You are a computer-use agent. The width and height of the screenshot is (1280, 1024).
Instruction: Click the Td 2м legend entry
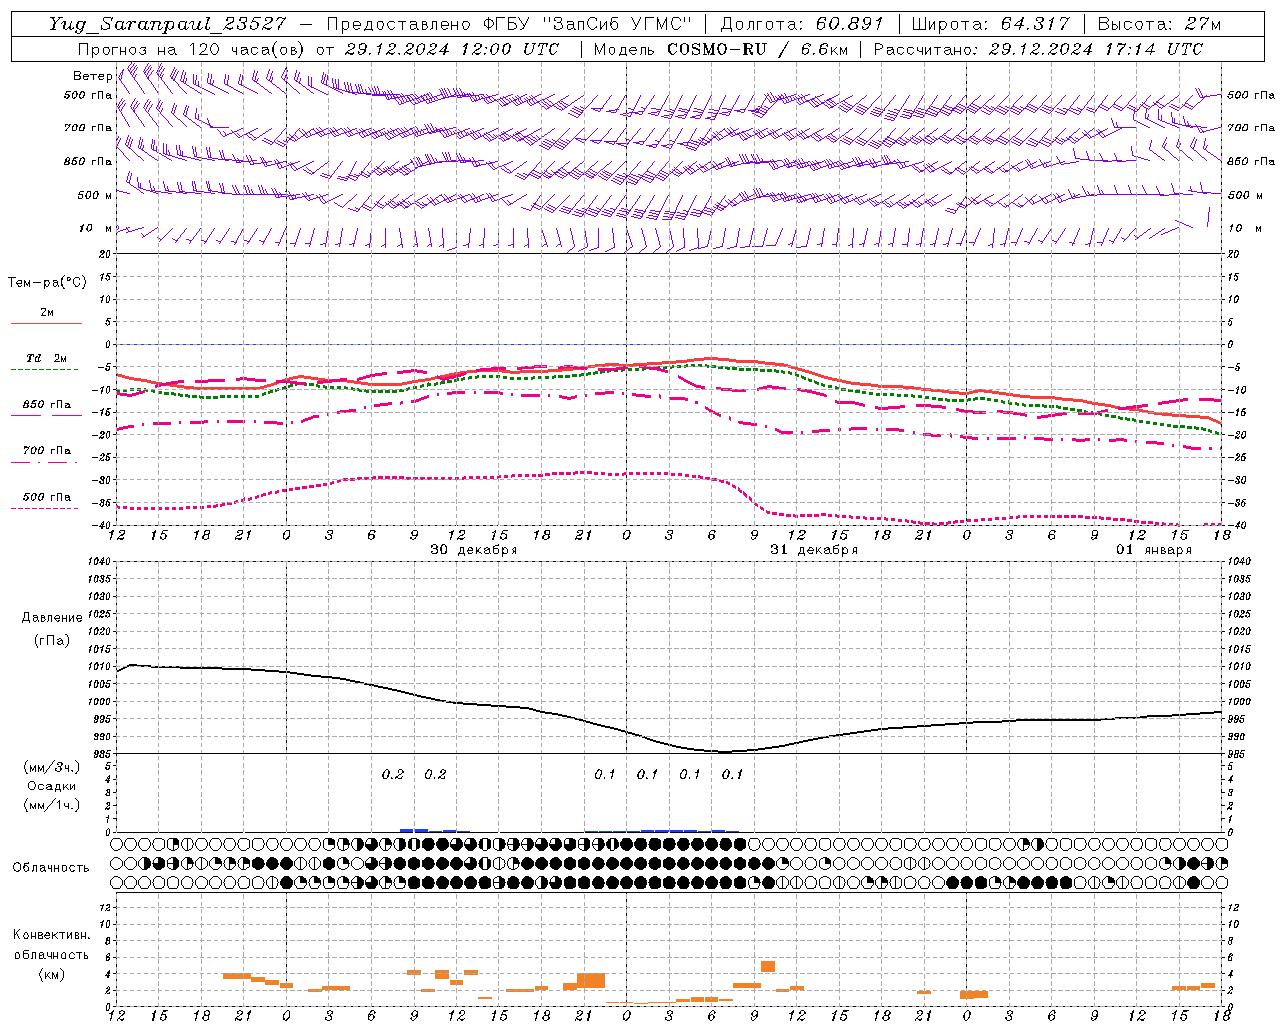tap(46, 358)
